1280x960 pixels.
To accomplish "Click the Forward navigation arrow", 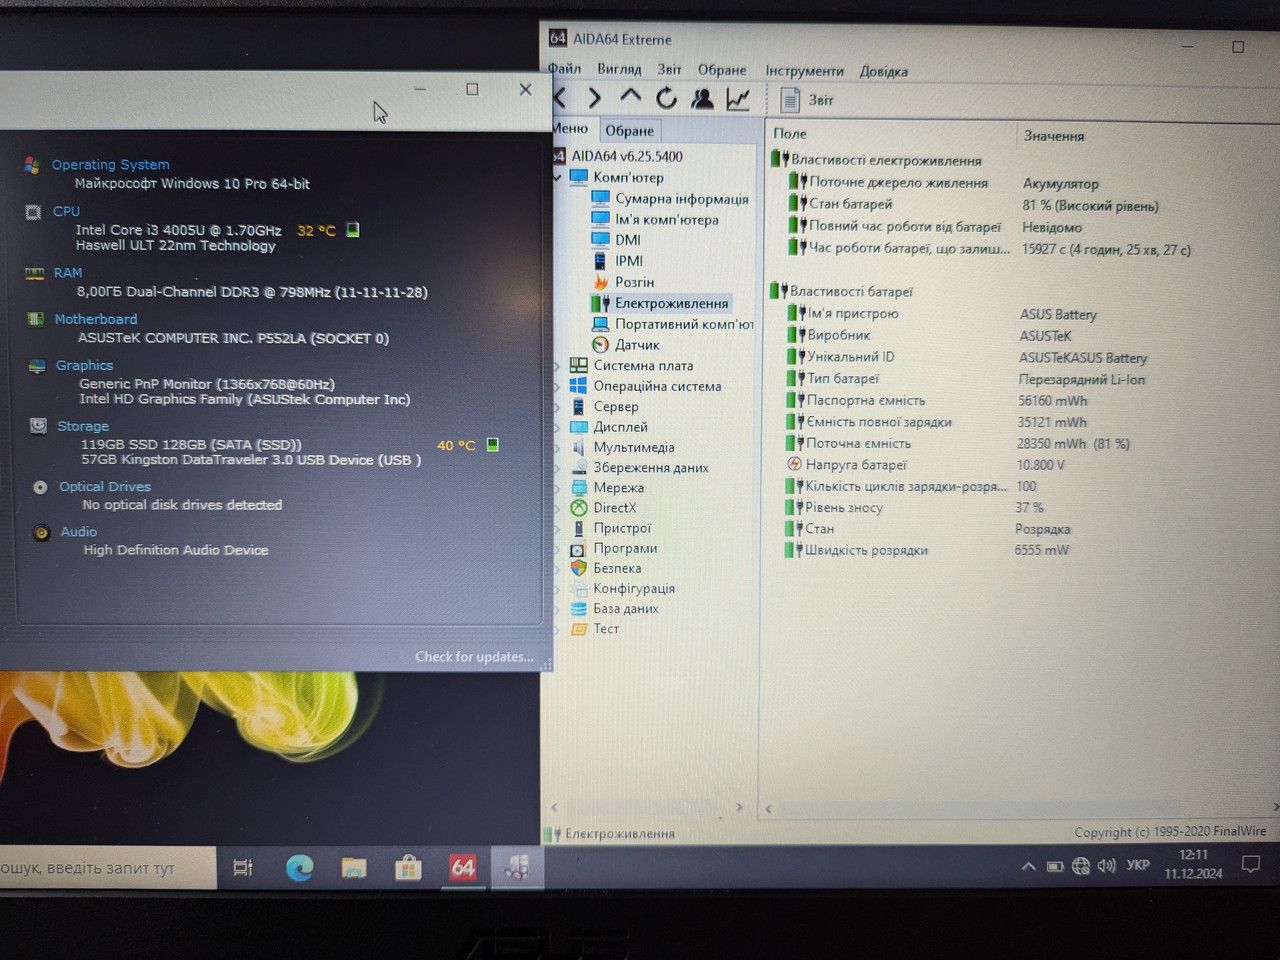I will pyautogui.click(x=594, y=98).
